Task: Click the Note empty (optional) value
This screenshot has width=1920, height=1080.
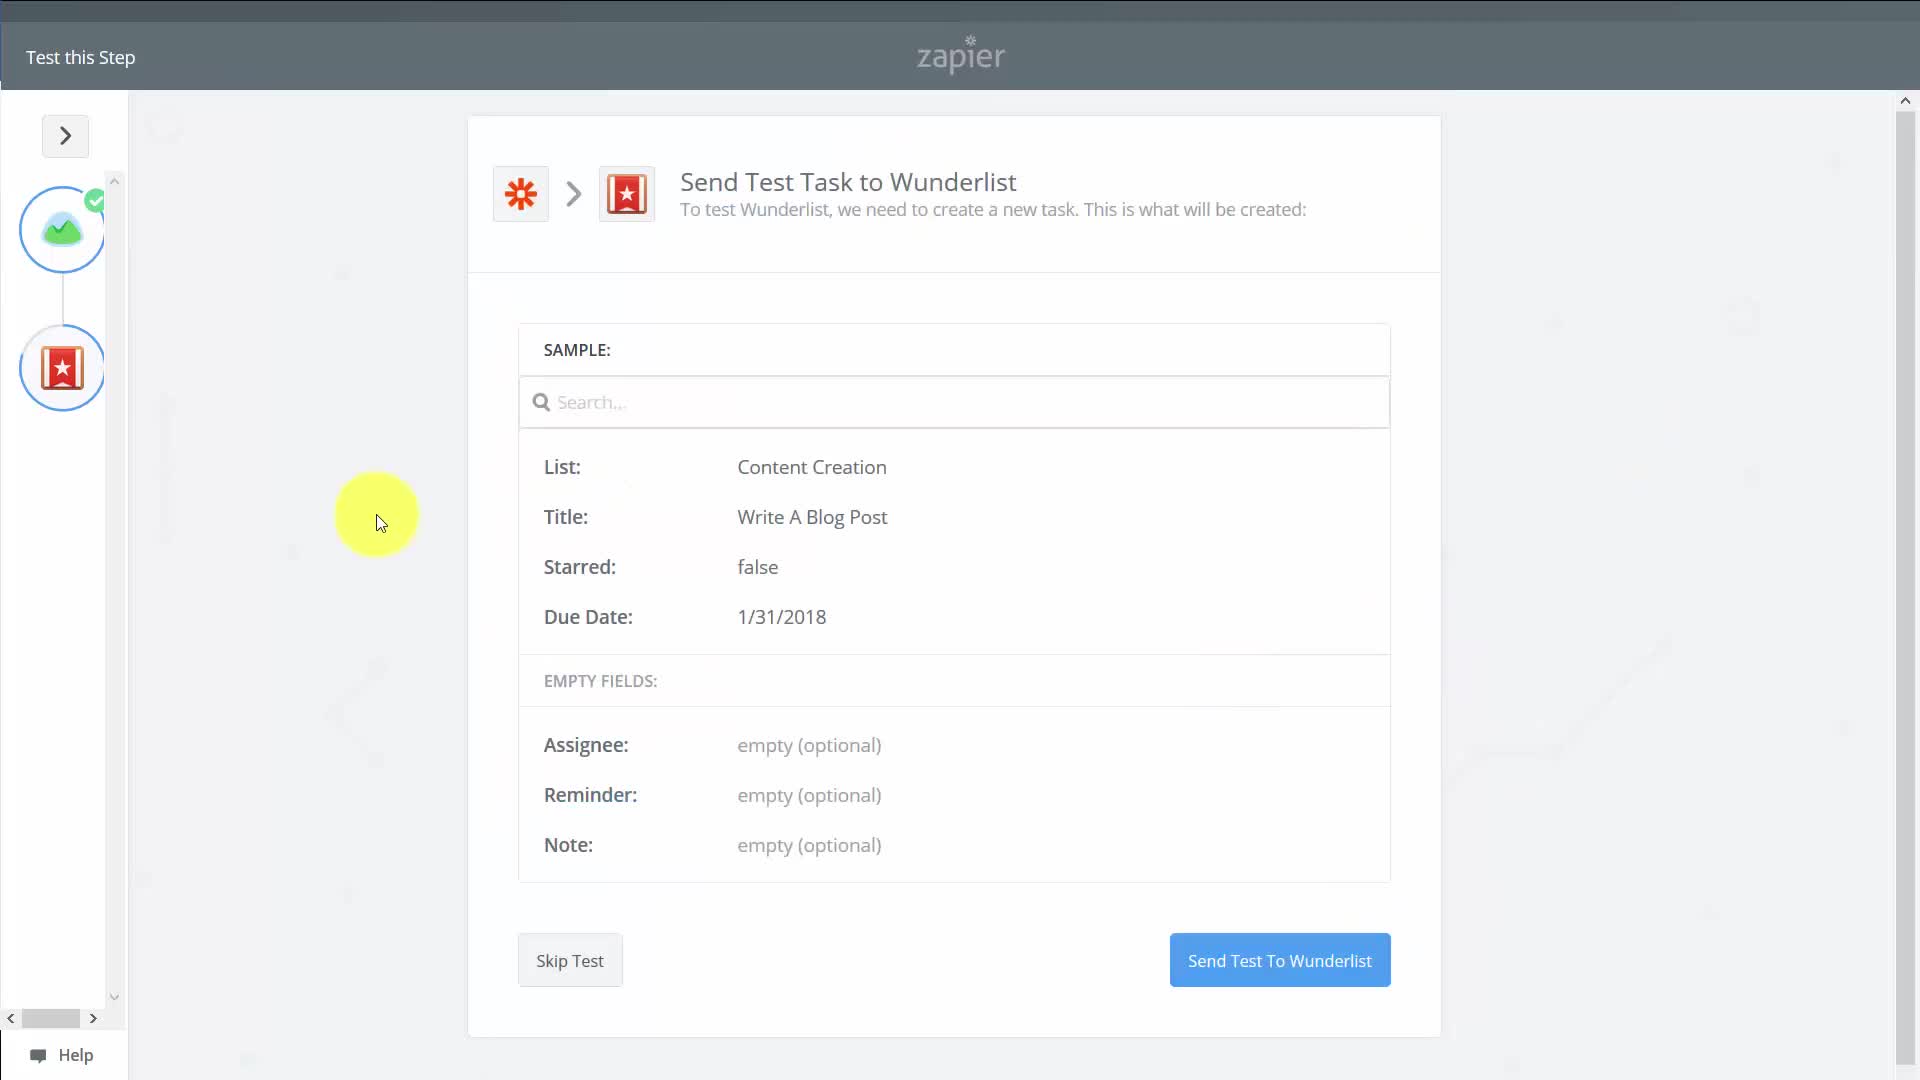Action: 809,845
